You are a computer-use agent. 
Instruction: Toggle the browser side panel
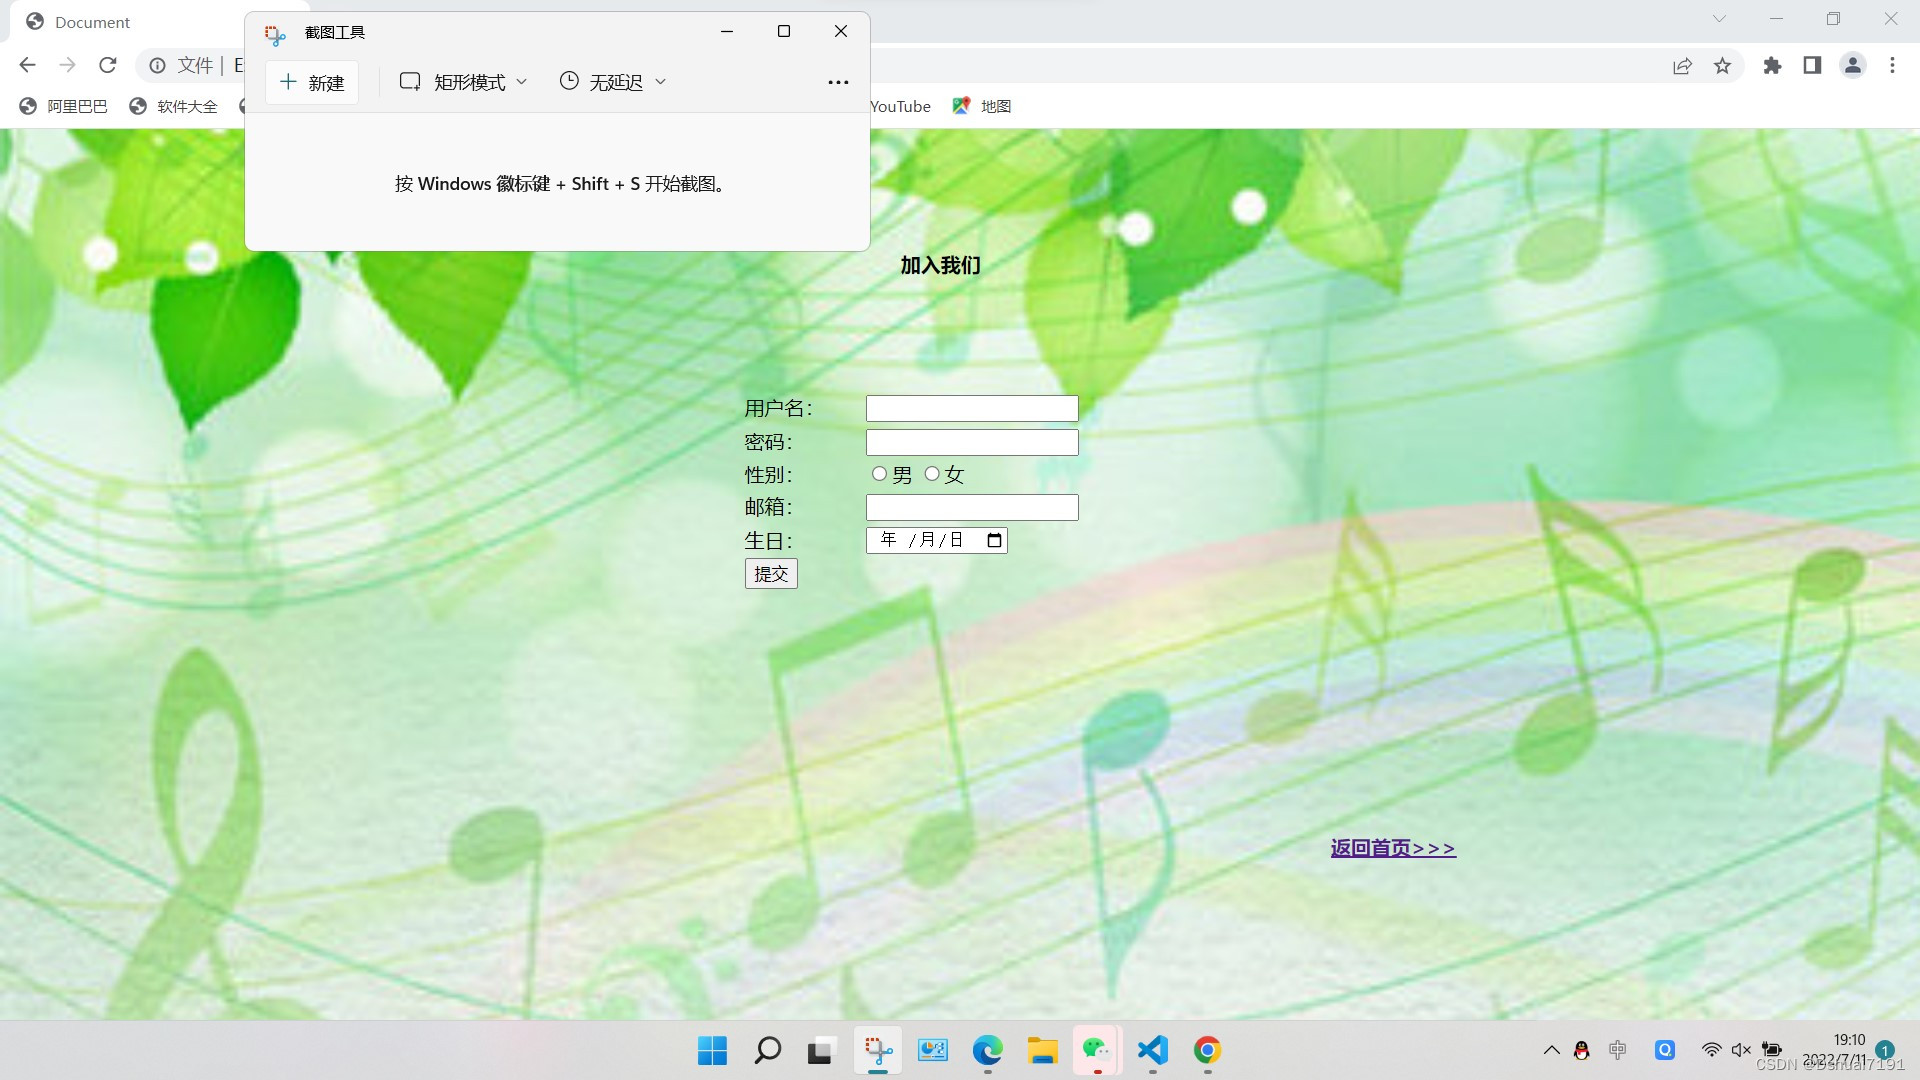click(1812, 66)
